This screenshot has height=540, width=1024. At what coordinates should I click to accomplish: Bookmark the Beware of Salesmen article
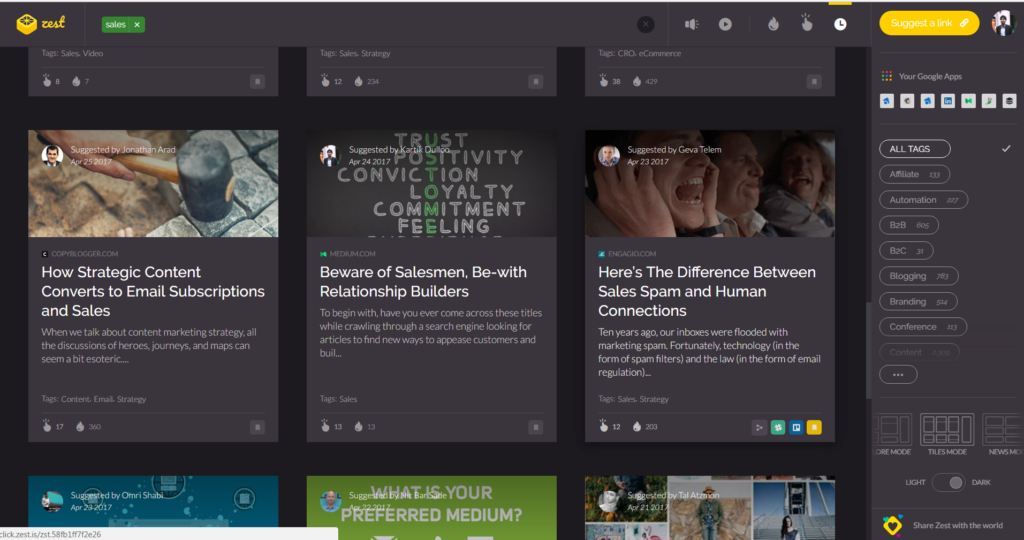pos(536,427)
